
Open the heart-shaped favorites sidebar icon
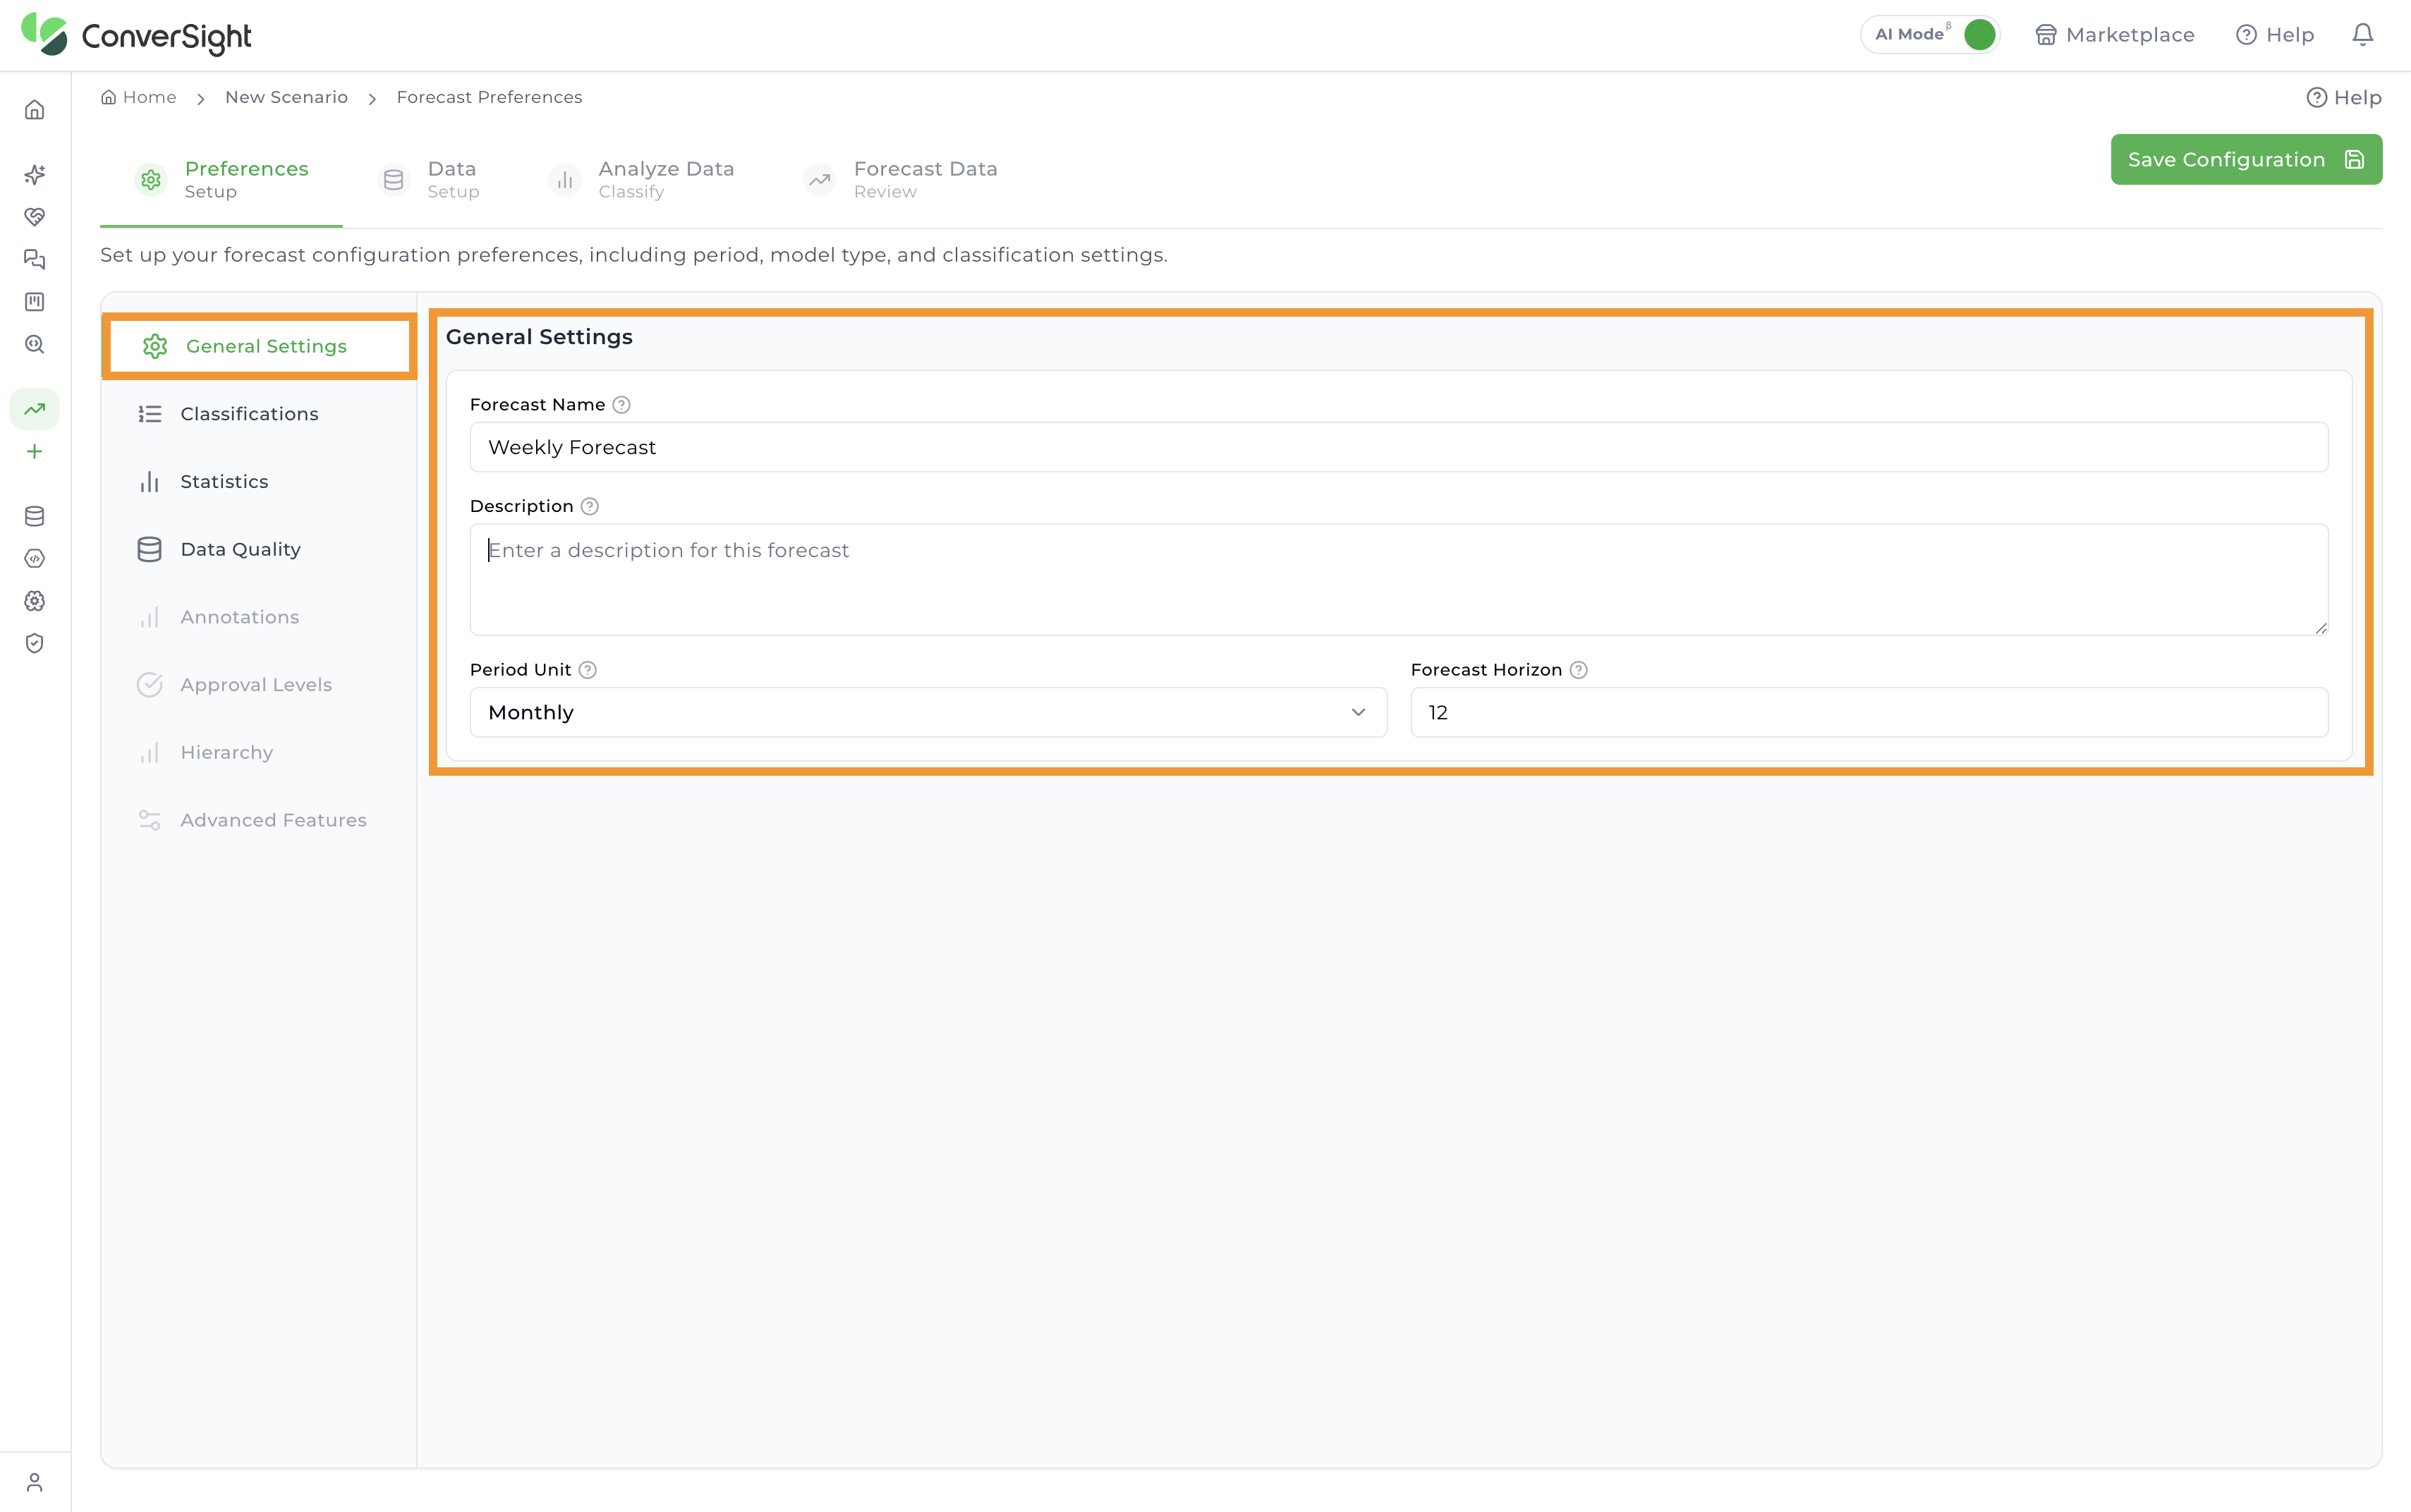point(35,217)
